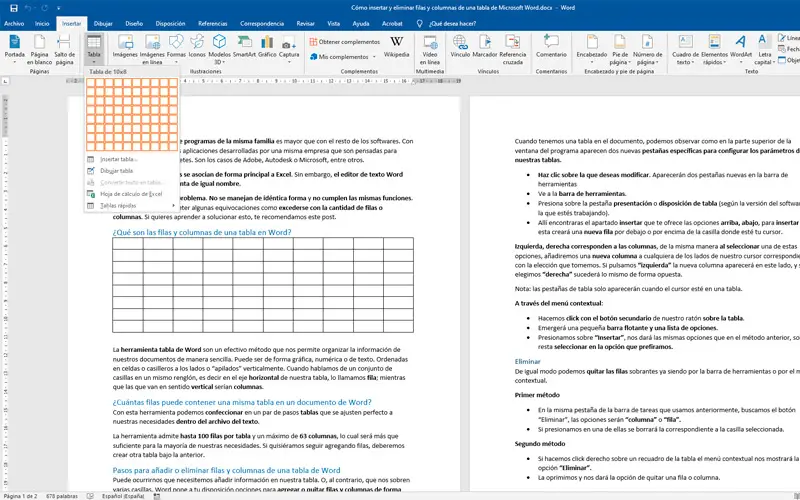Click the Salto de página icon
Screen dimensions: 800x500
(65, 43)
